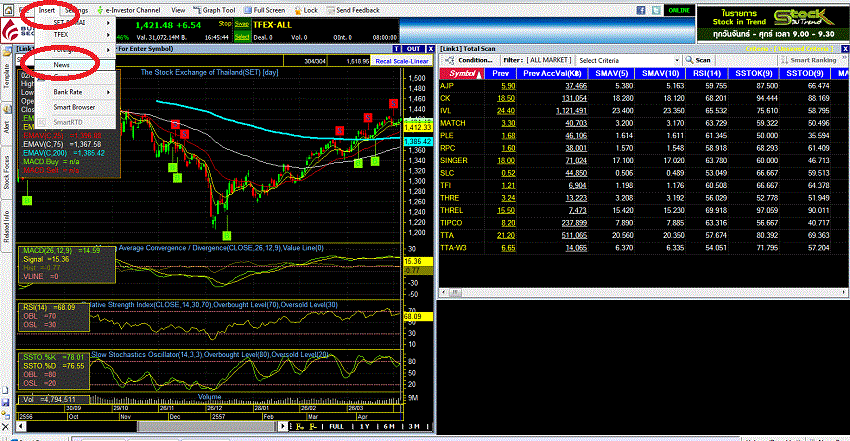Click the Lock toolbar button
The height and width of the screenshot is (441, 850).
306,10
